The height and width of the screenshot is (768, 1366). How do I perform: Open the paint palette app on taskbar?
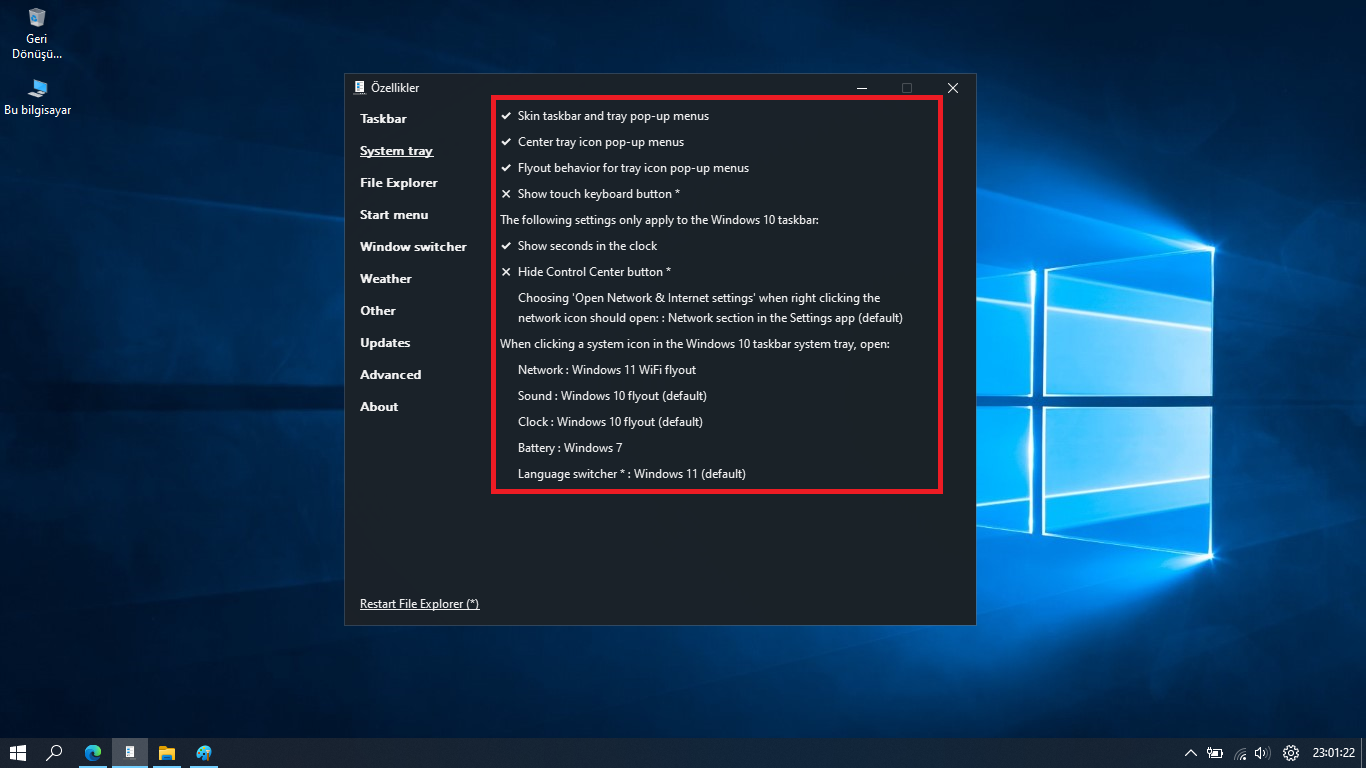(204, 753)
